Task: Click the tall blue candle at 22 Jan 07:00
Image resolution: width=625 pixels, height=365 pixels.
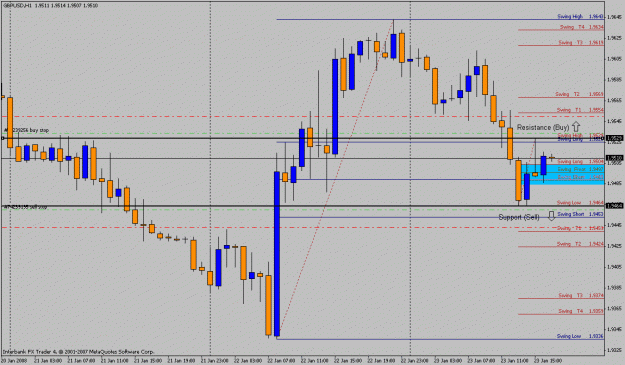Action: (x=277, y=254)
